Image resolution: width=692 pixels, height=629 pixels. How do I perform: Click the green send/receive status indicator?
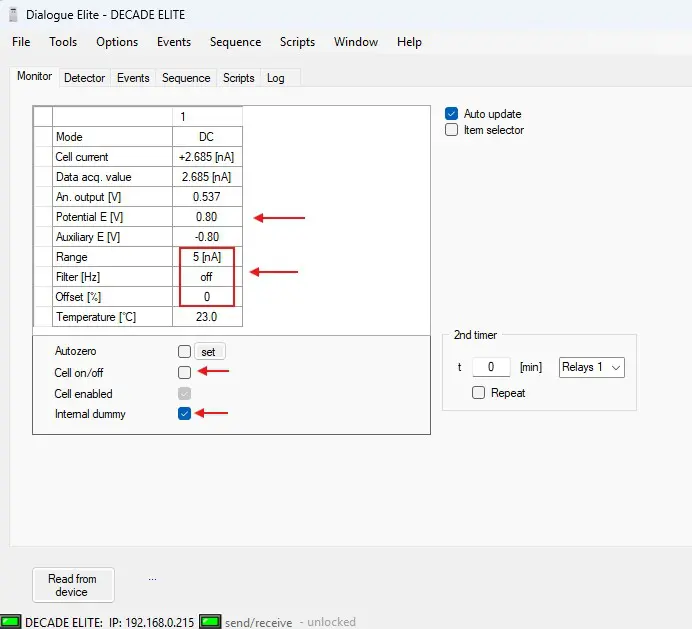pos(210,621)
